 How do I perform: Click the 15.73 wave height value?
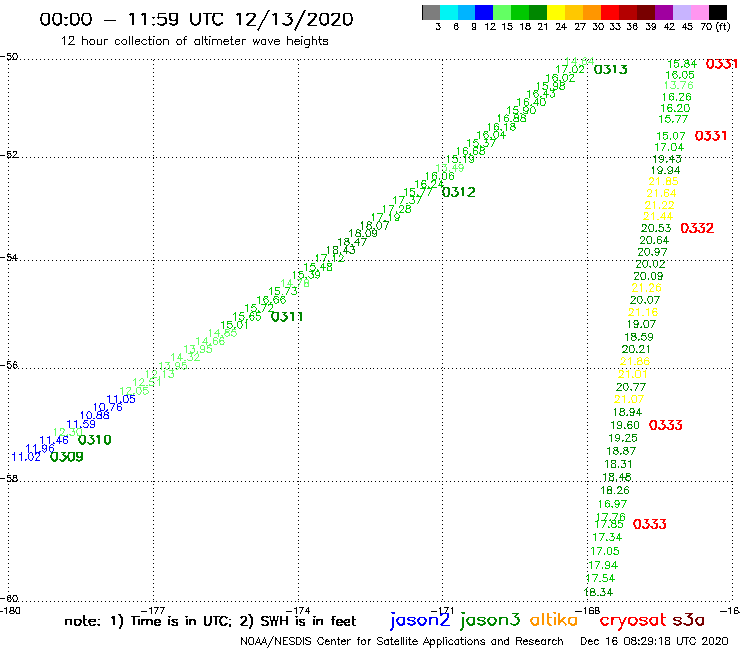[x=283, y=292]
